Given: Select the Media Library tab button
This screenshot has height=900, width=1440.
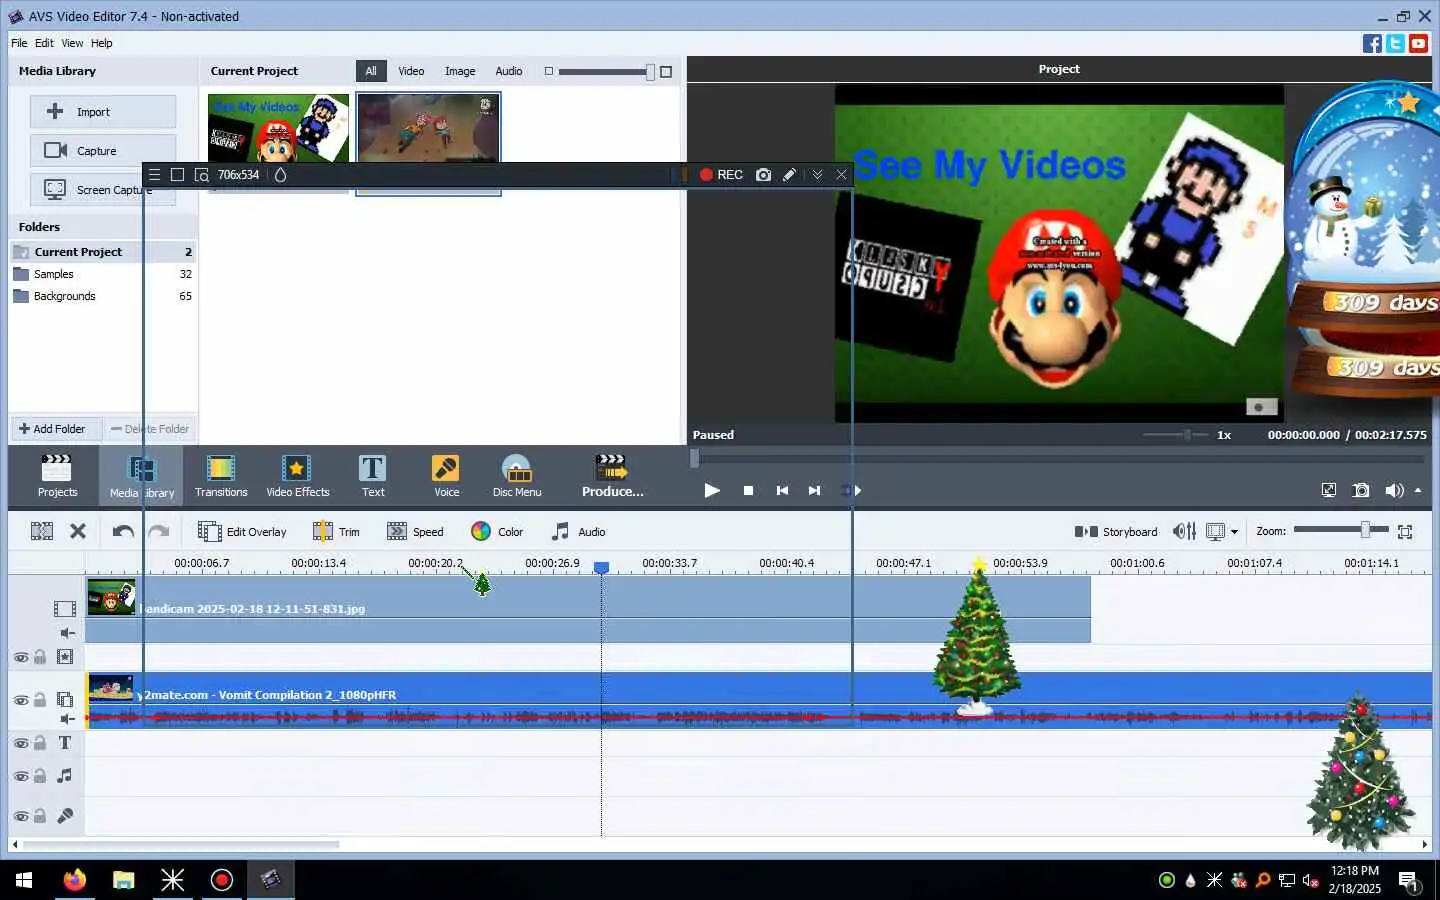Looking at the screenshot, I should pyautogui.click(x=141, y=476).
